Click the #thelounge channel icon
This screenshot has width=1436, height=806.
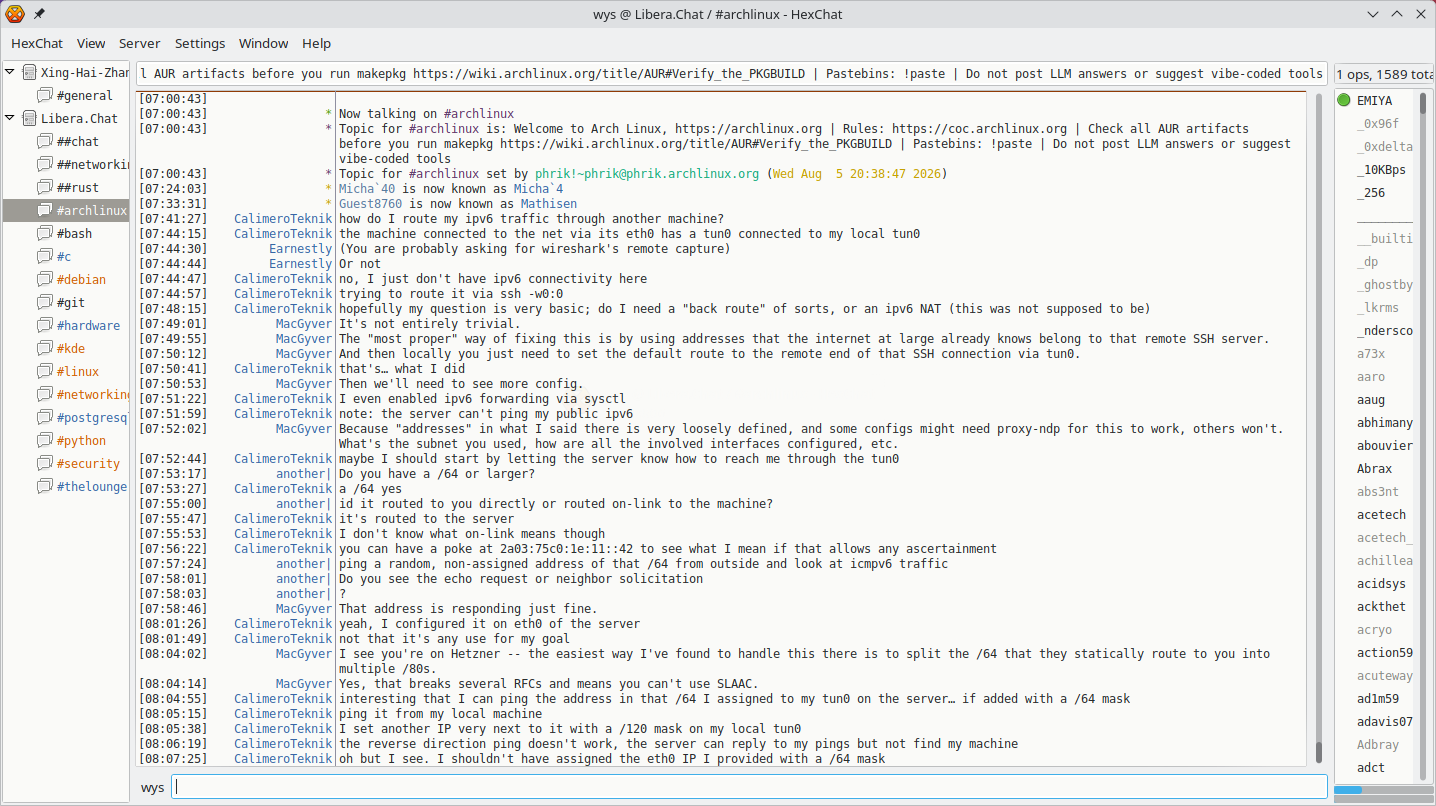[45, 487]
